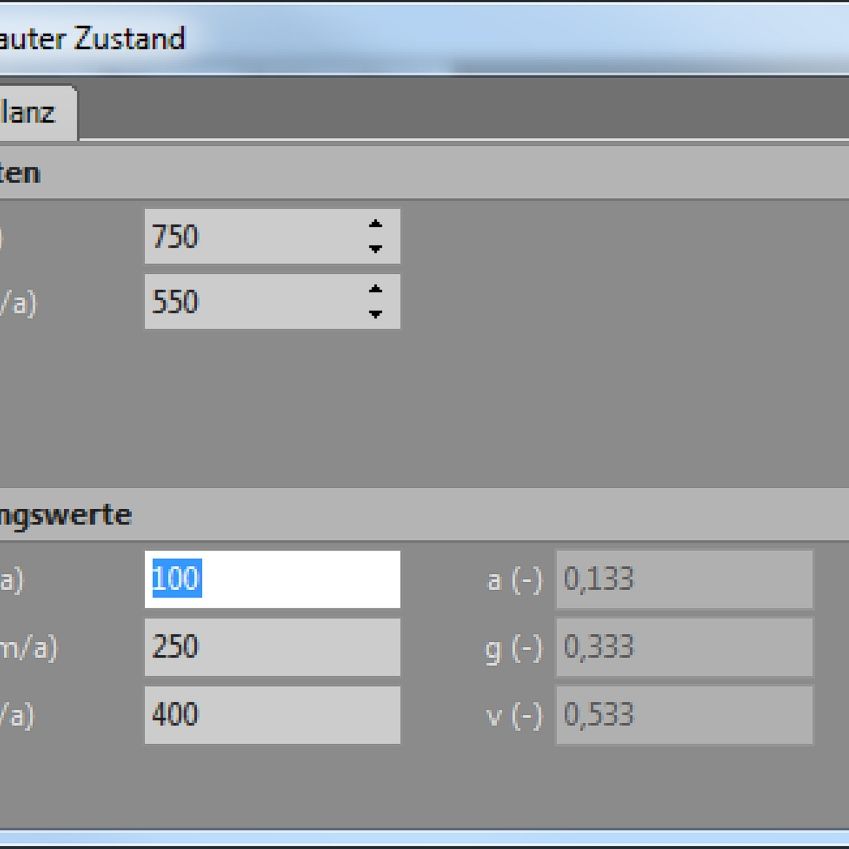Click the read-only field showing 0,133
The image size is (849, 849).
(x=684, y=579)
